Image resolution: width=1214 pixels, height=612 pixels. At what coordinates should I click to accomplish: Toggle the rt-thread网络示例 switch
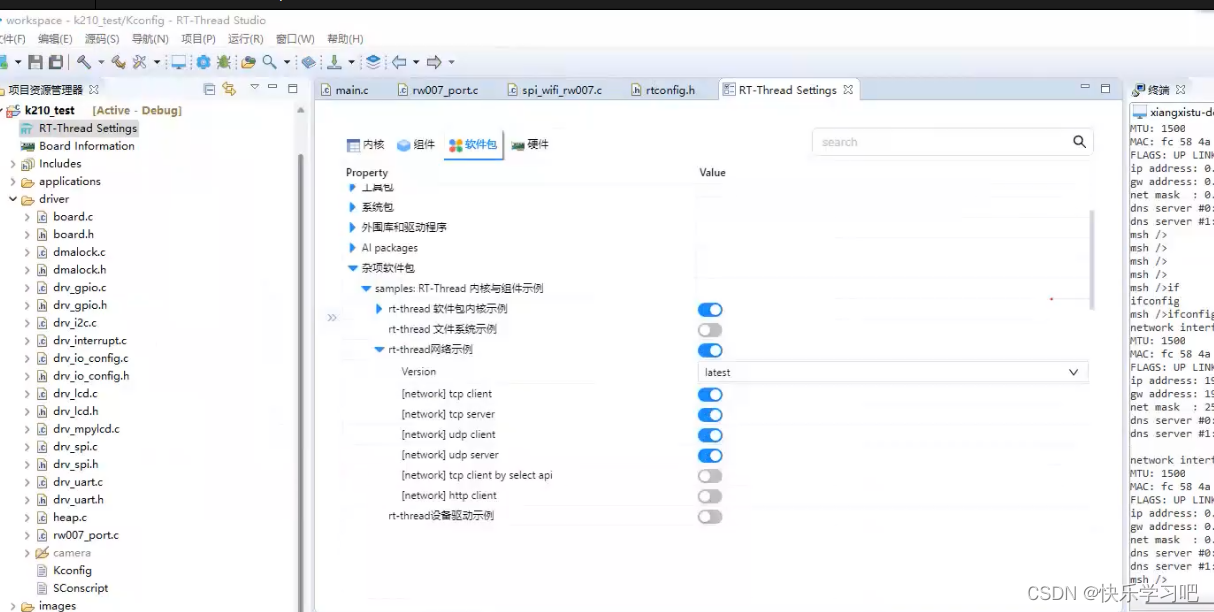click(x=710, y=350)
